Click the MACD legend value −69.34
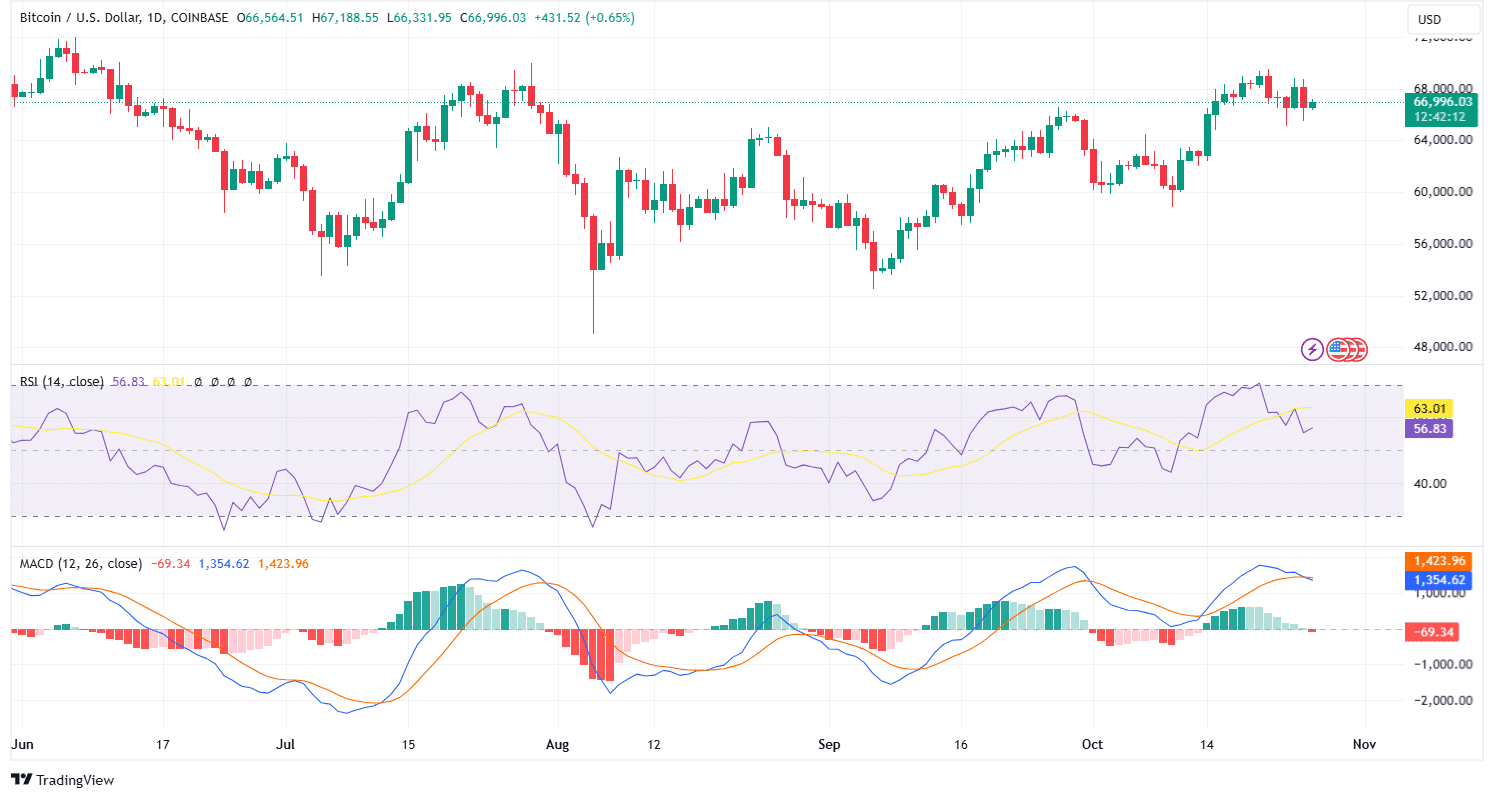Screen dimensions: 1494x799 [x=171, y=564]
